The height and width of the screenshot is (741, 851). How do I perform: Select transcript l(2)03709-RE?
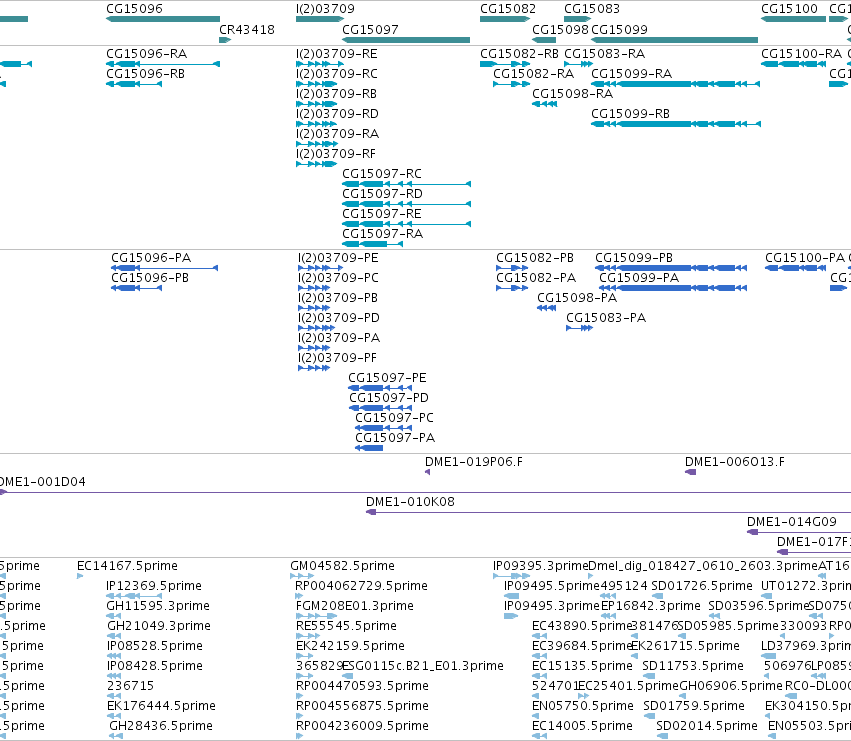(x=336, y=54)
